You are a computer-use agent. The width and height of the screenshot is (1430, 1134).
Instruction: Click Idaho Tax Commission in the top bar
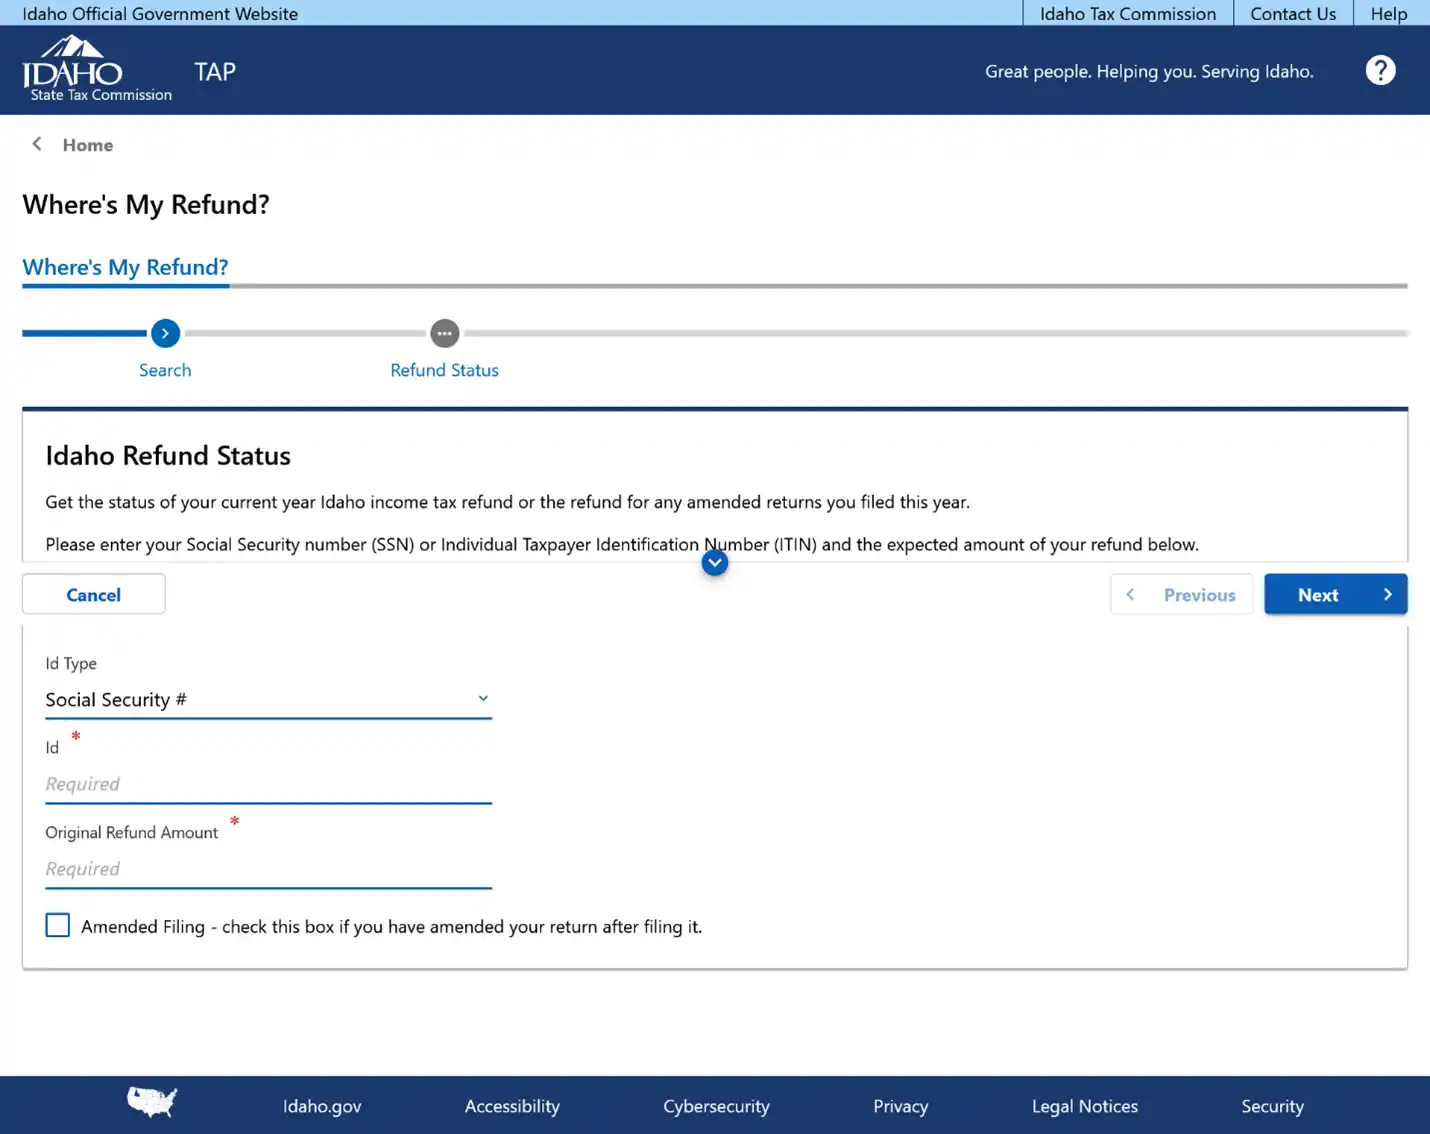(x=1127, y=13)
